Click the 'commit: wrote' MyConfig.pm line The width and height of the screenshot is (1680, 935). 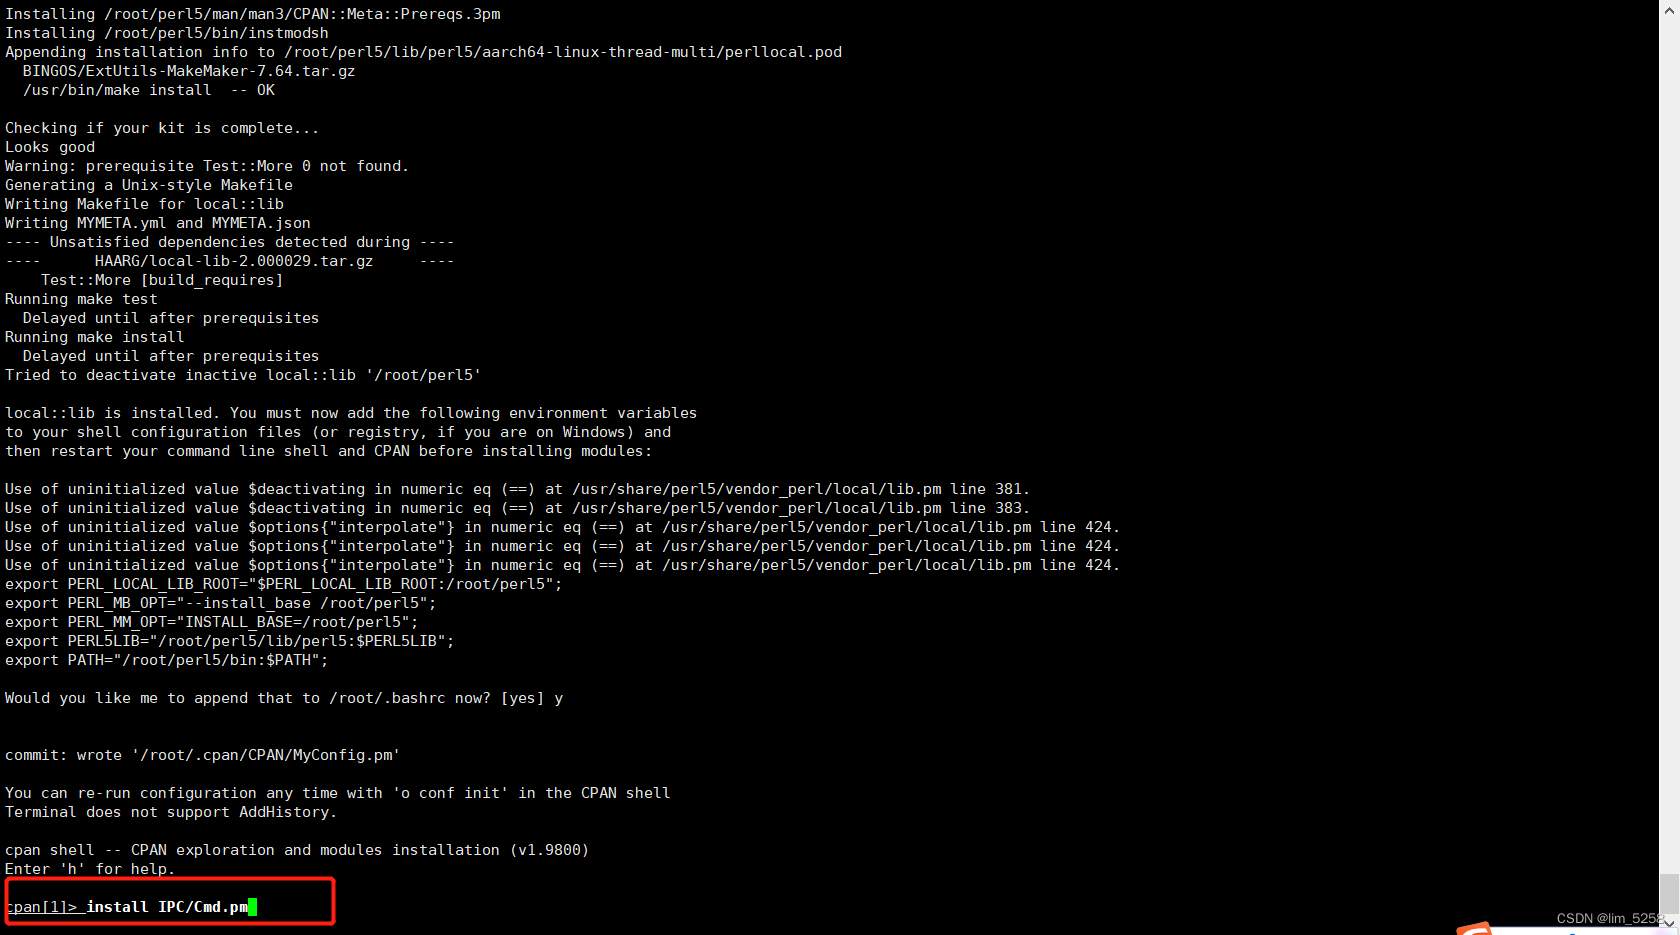(x=202, y=755)
